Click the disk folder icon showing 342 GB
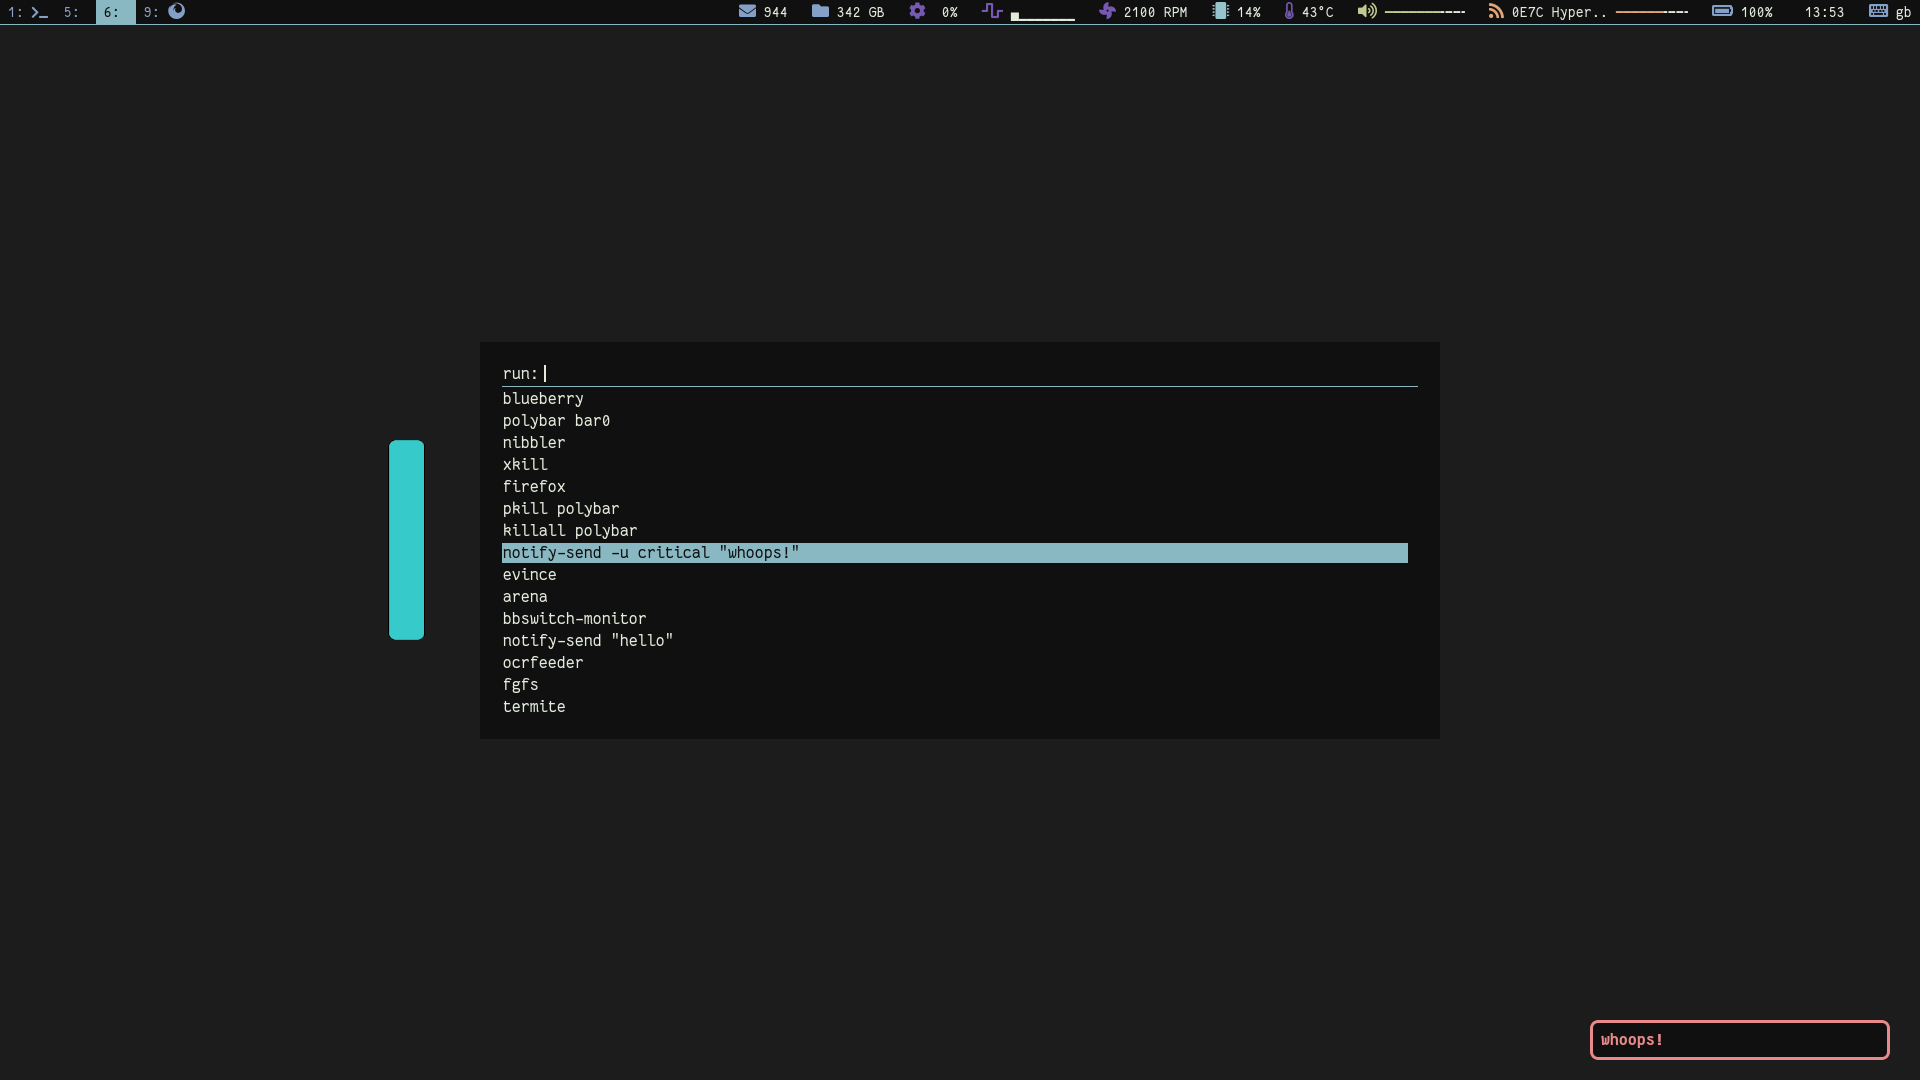The height and width of the screenshot is (1080, 1920). pos(820,11)
